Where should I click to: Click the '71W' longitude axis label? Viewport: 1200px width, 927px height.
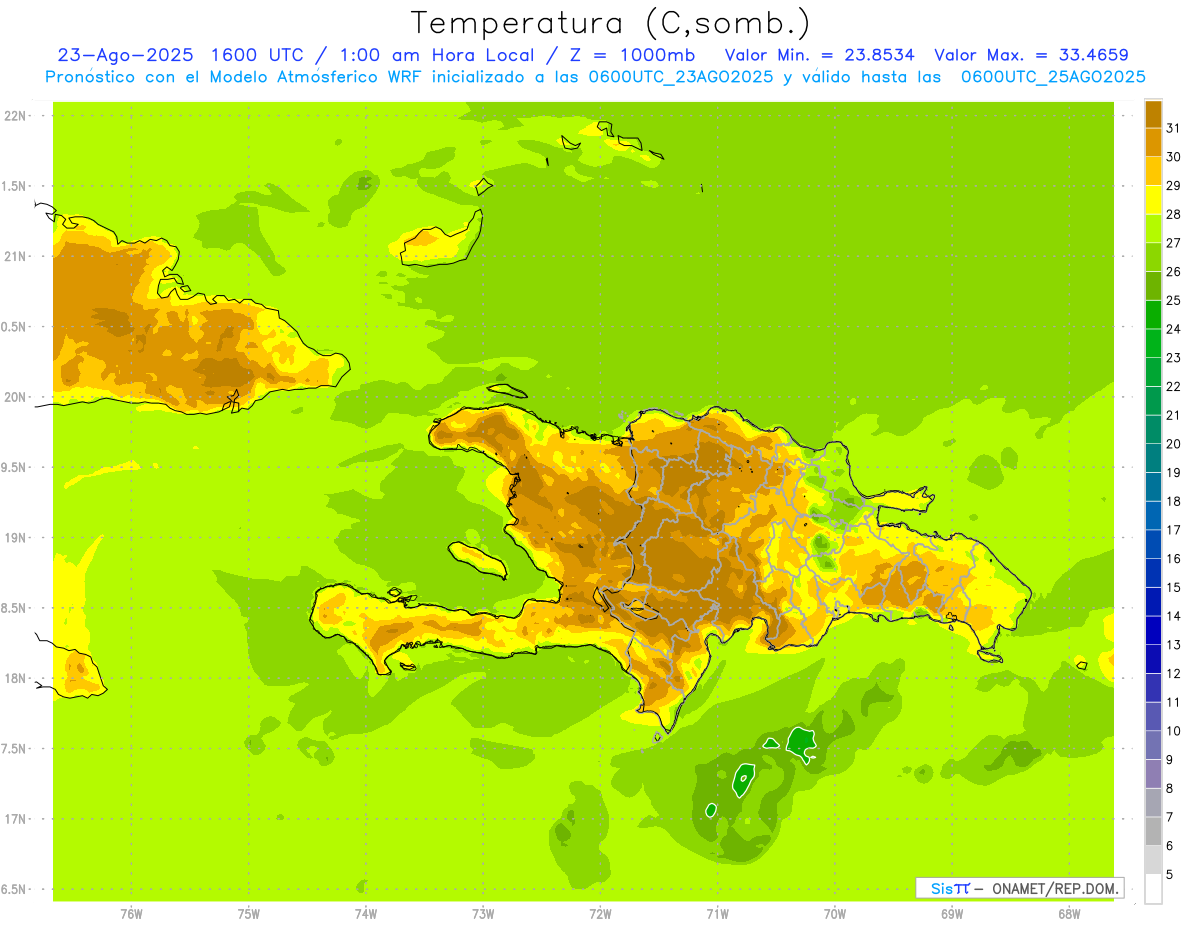click(x=717, y=913)
